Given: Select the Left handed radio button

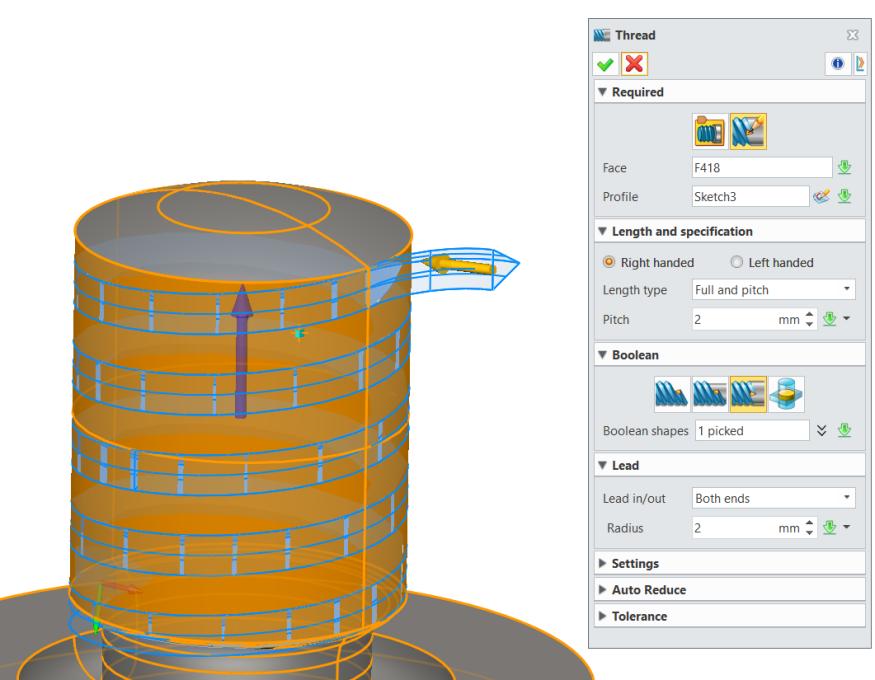Looking at the screenshot, I should pos(736,262).
